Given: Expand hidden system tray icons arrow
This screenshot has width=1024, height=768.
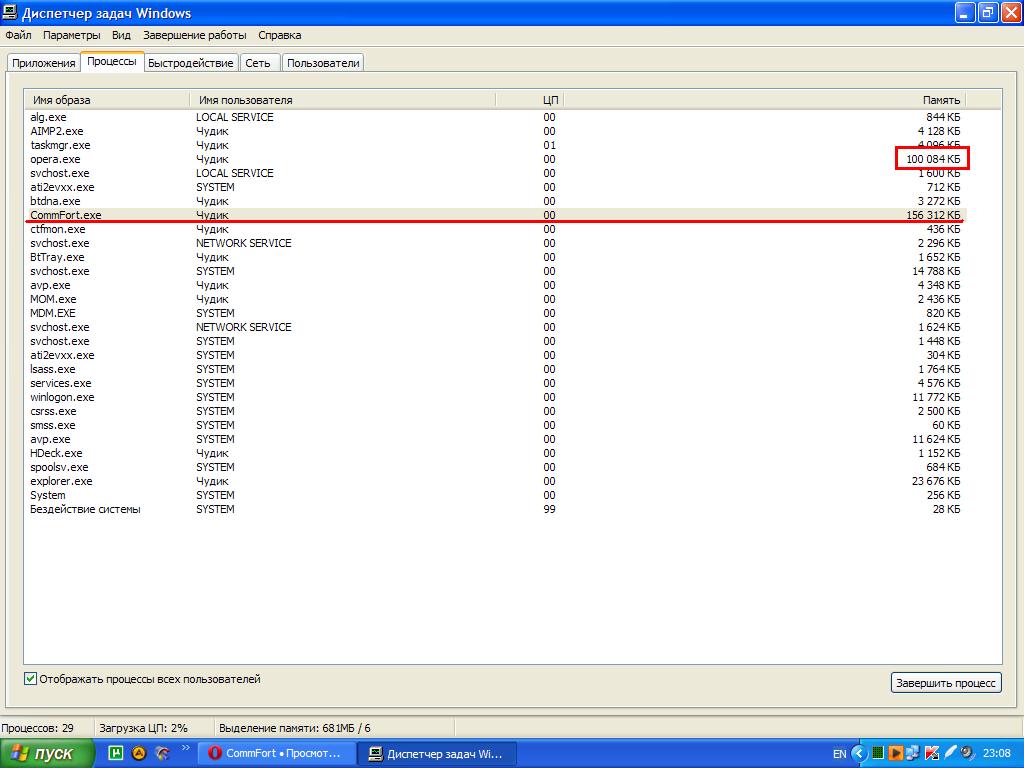Looking at the screenshot, I should point(858,753).
